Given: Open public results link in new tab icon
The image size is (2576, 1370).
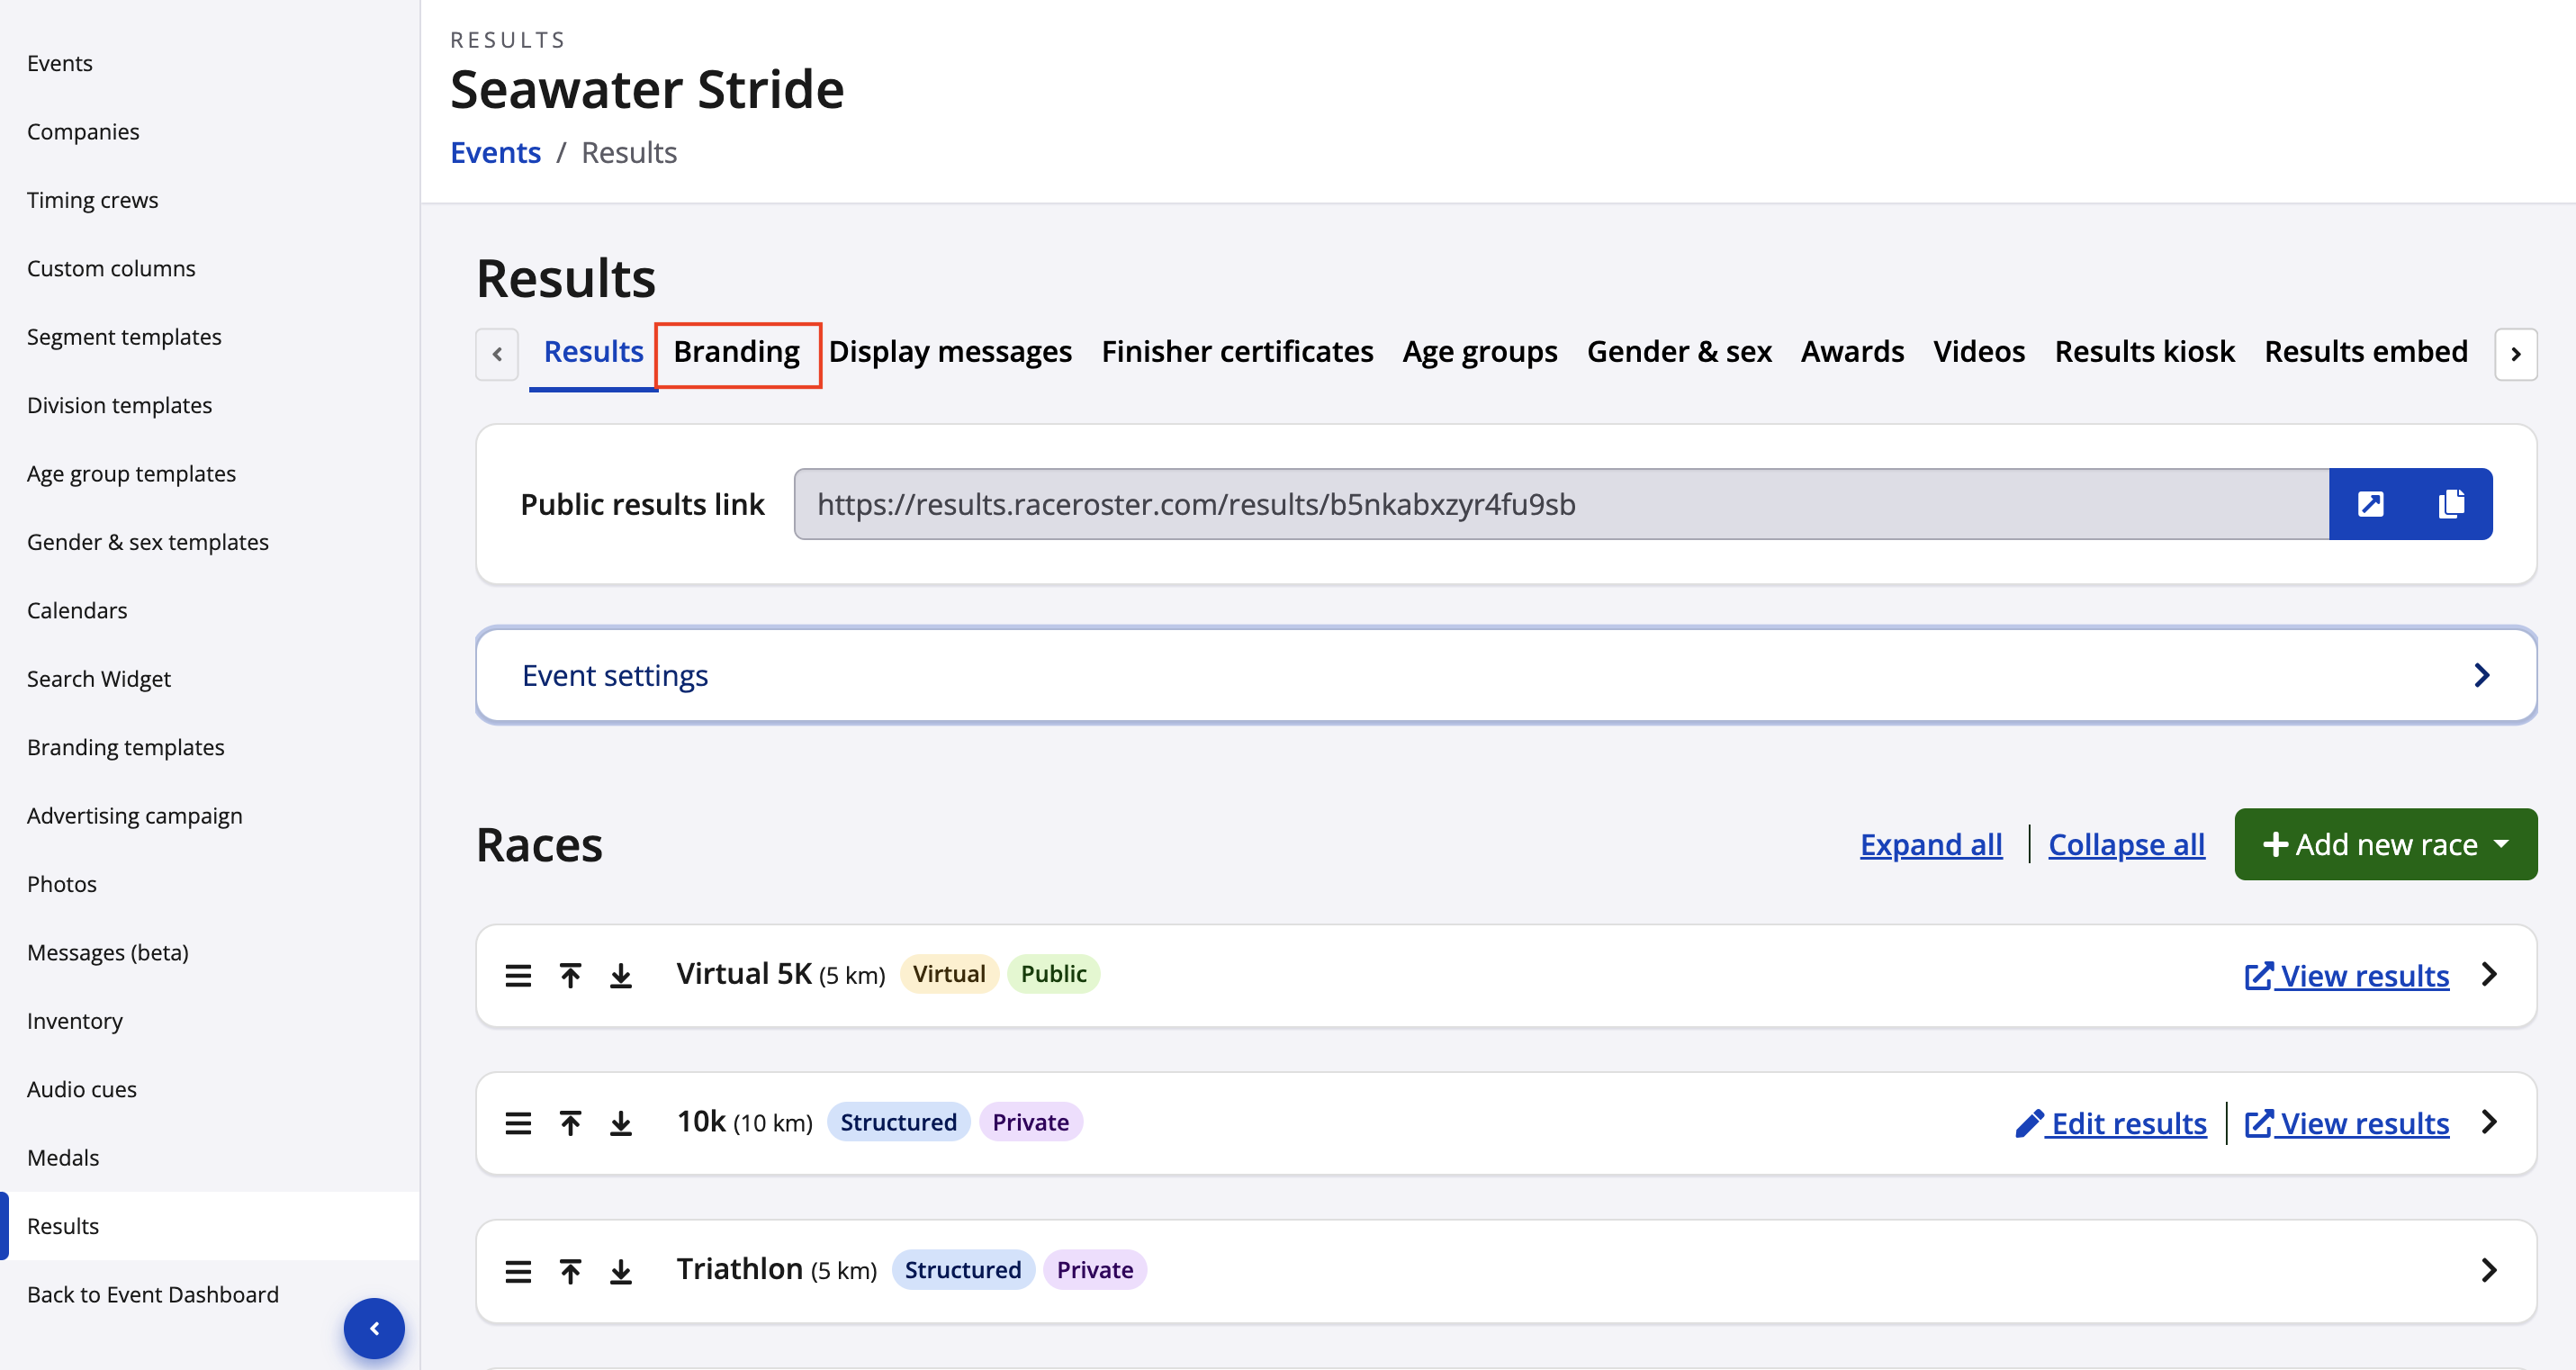Looking at the screenshot, I should tap(2370, 504).
